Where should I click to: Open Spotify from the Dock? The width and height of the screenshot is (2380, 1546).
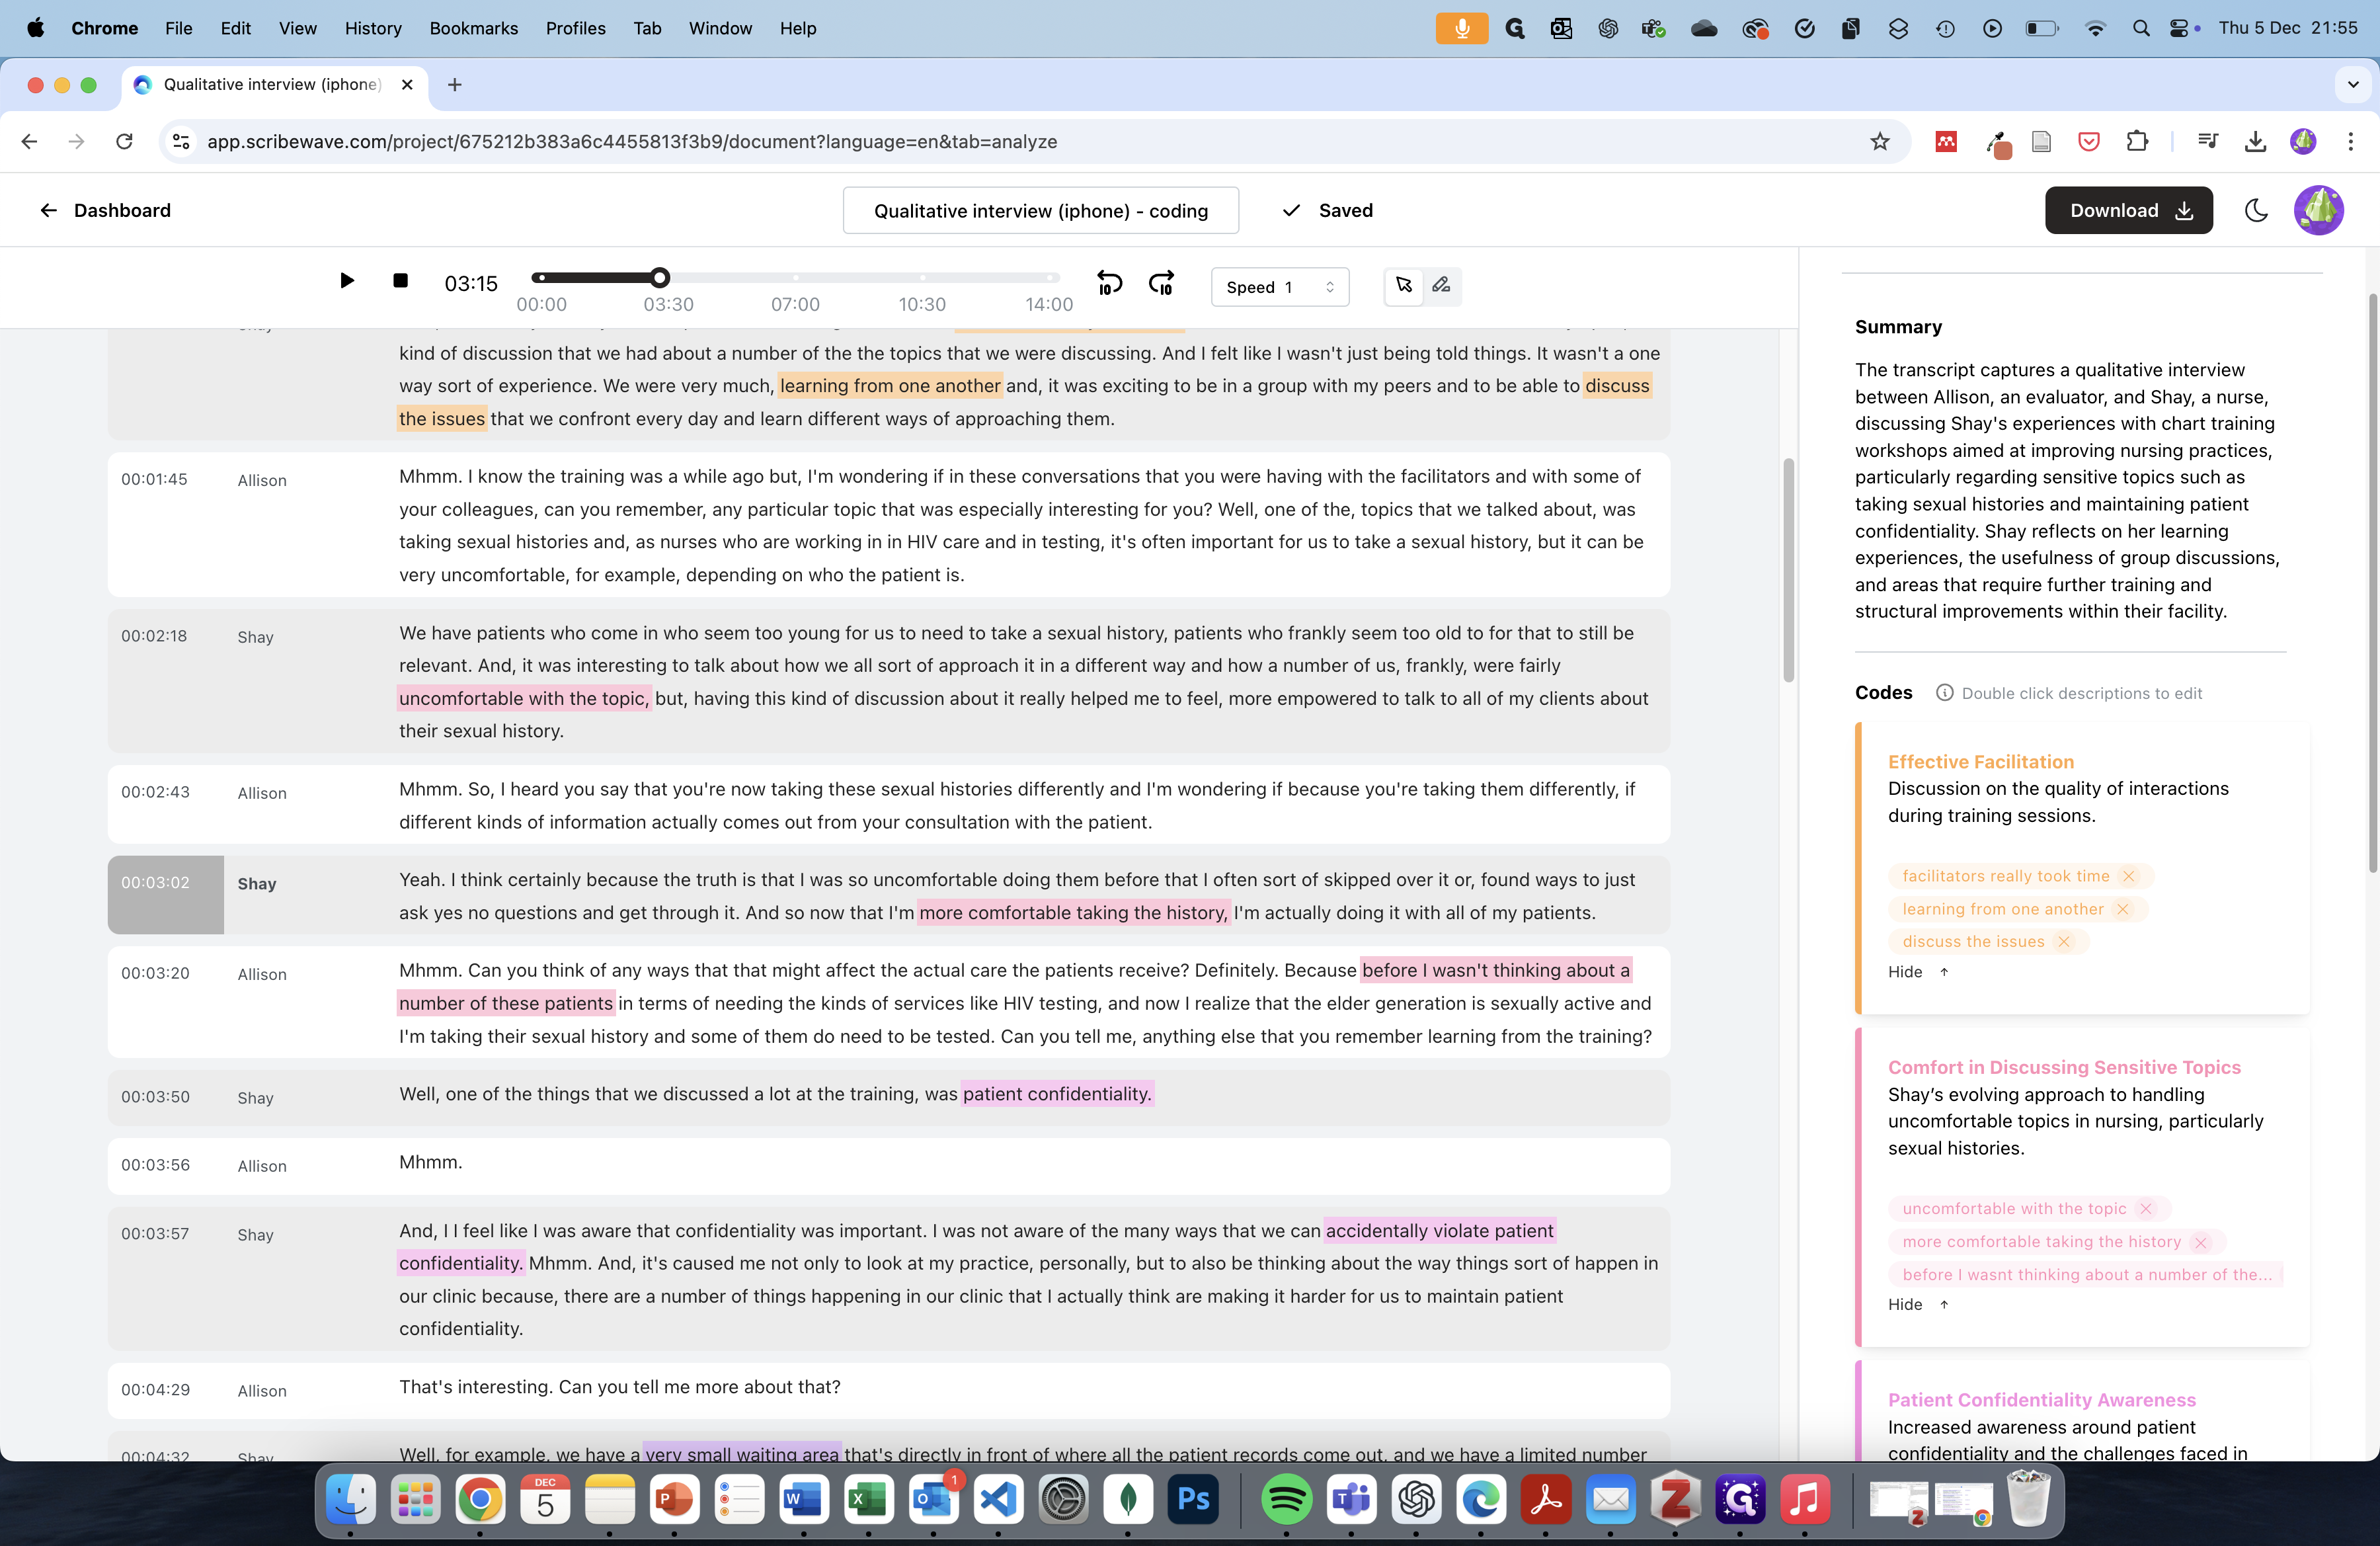(x=1286, y=1499)
